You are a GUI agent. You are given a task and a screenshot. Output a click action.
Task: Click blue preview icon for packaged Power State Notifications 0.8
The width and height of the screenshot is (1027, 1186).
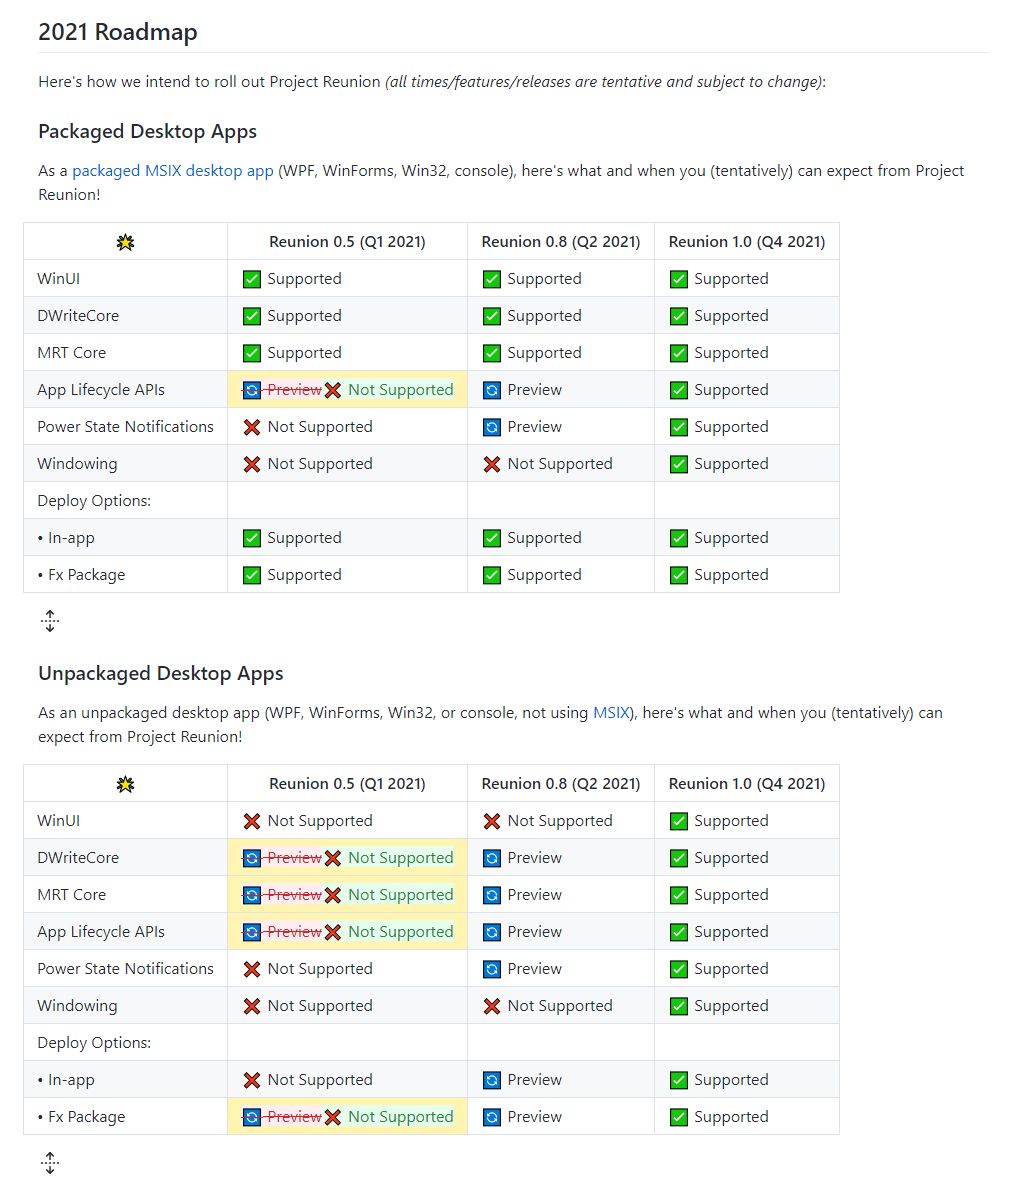pos(492,427)
